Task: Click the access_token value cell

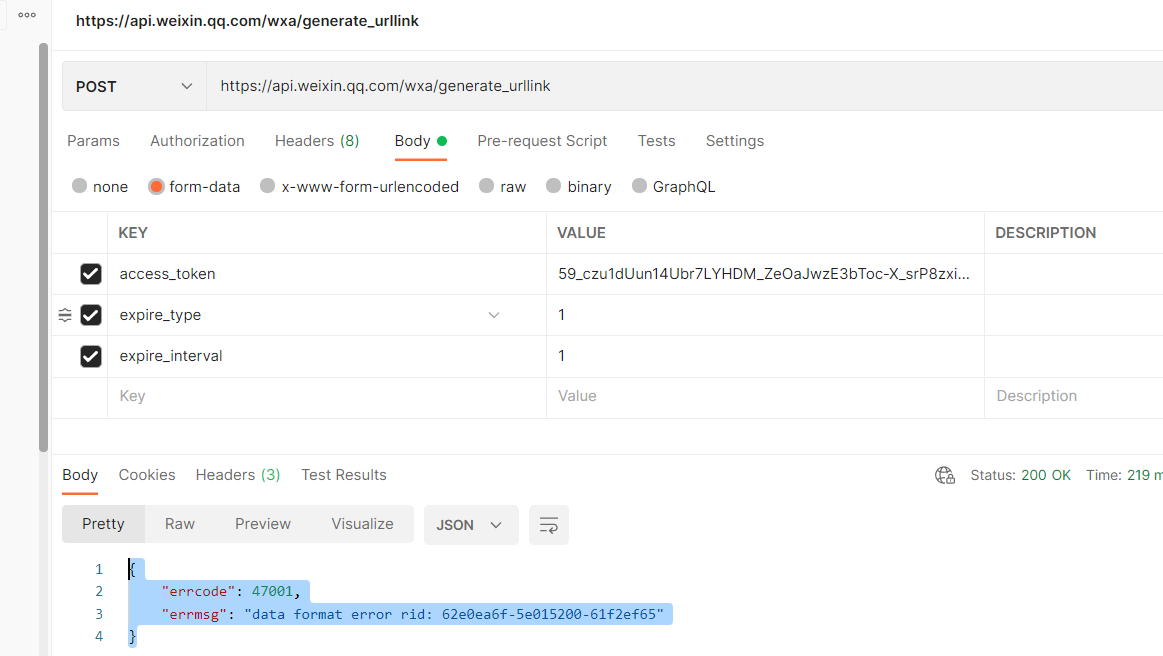Action: click(x=765, y=274)
